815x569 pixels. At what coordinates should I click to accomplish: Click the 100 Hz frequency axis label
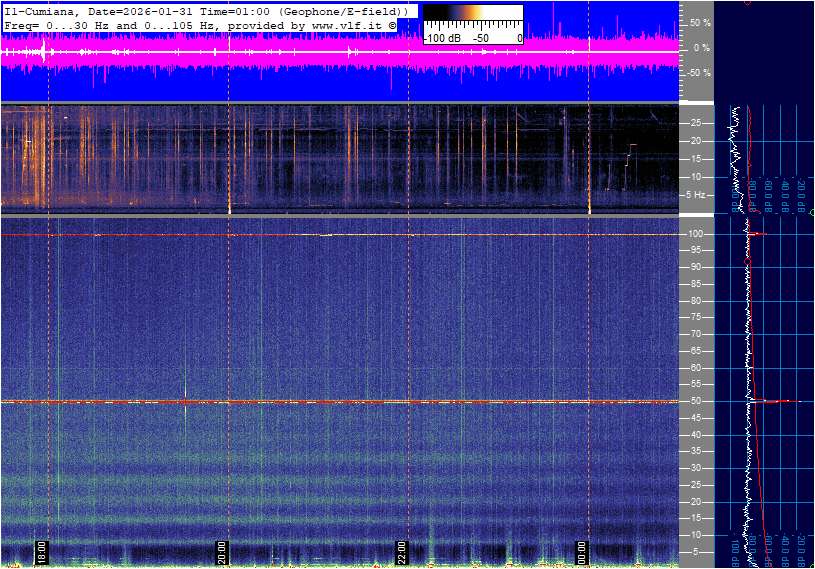(x=696, y=234)
